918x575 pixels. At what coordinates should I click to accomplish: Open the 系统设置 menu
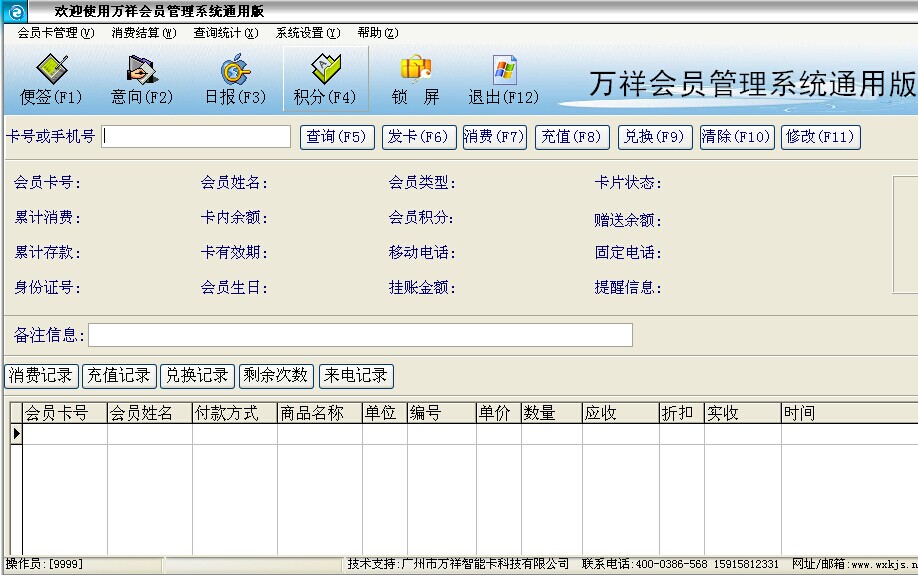pos(307,33)
